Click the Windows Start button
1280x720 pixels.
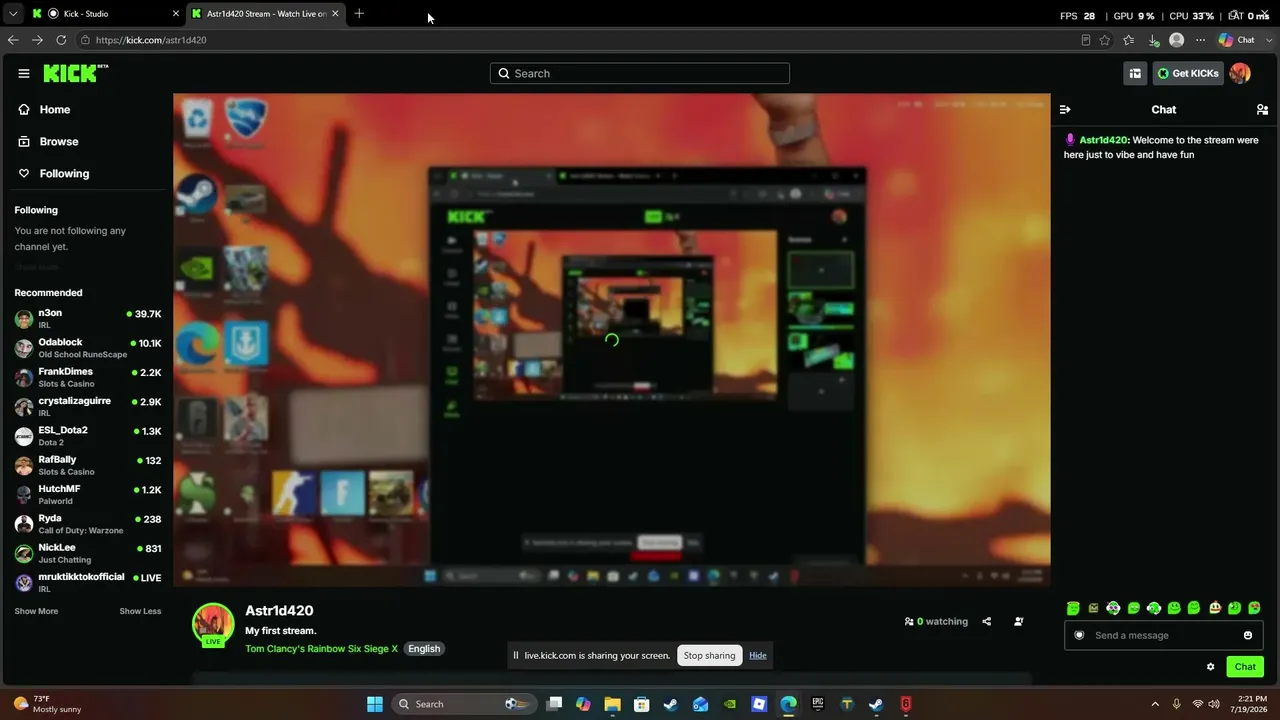coord(375,704)
